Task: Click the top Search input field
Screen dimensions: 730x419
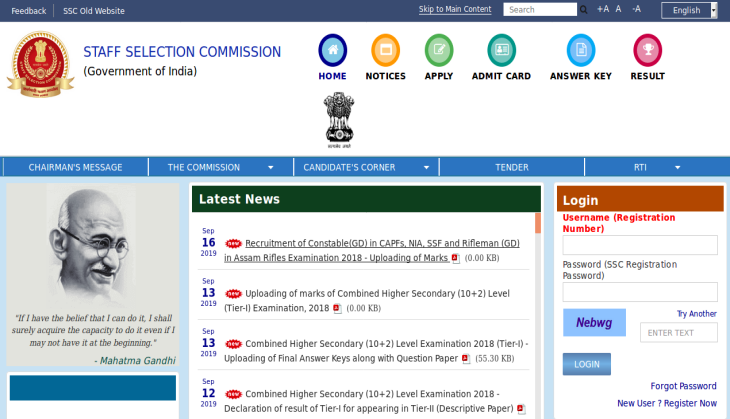Action: point(540,9)
